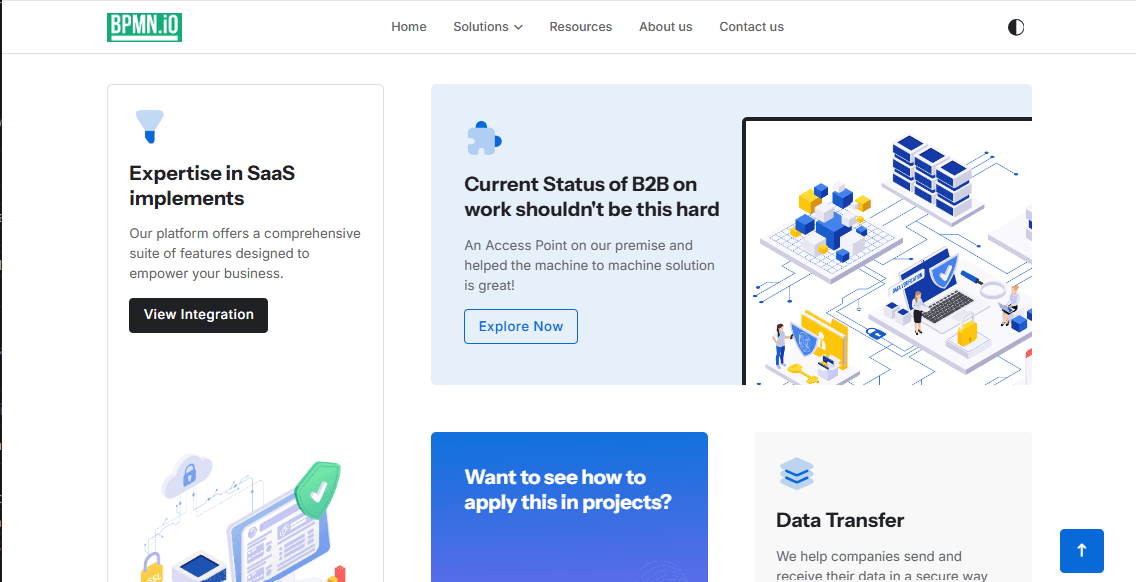Click the View Integration button
1136x582 pixels.
(x=198, y=315)
